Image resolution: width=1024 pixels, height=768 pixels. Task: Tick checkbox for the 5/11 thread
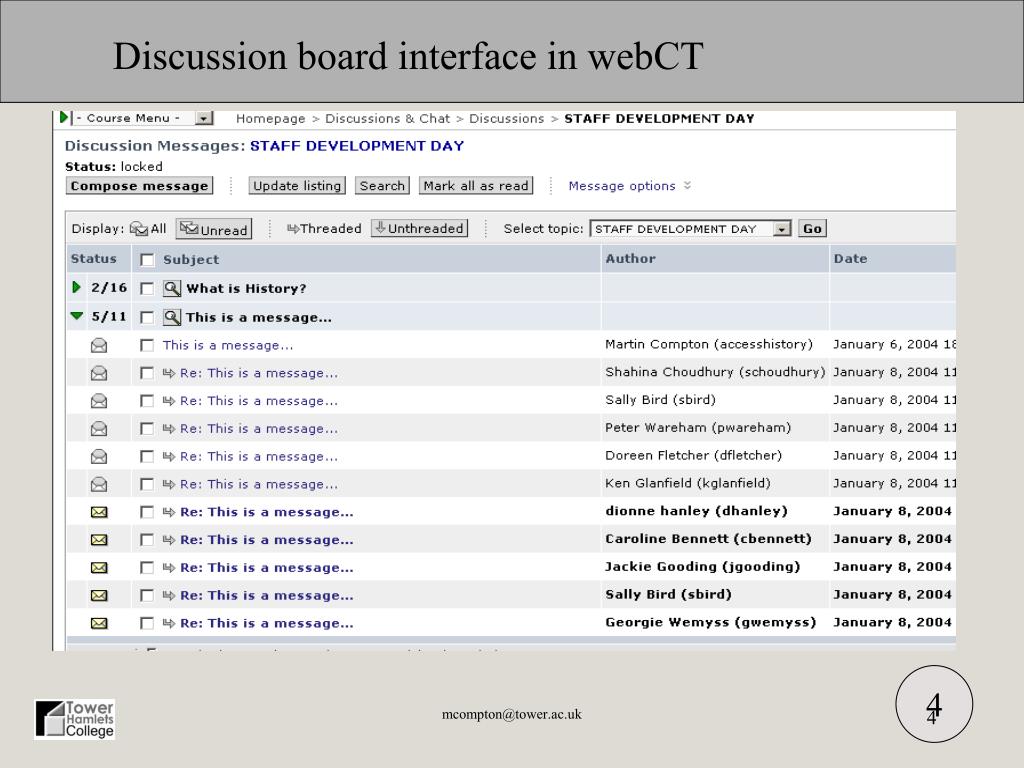click(x=148, y=317)
